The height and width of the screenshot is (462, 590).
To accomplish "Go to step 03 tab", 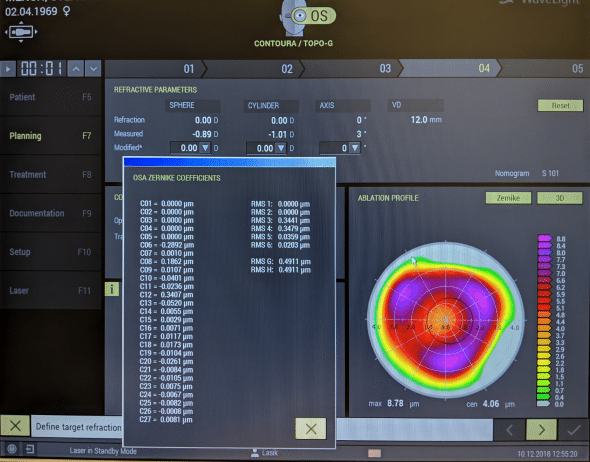I will click(352, 69).
